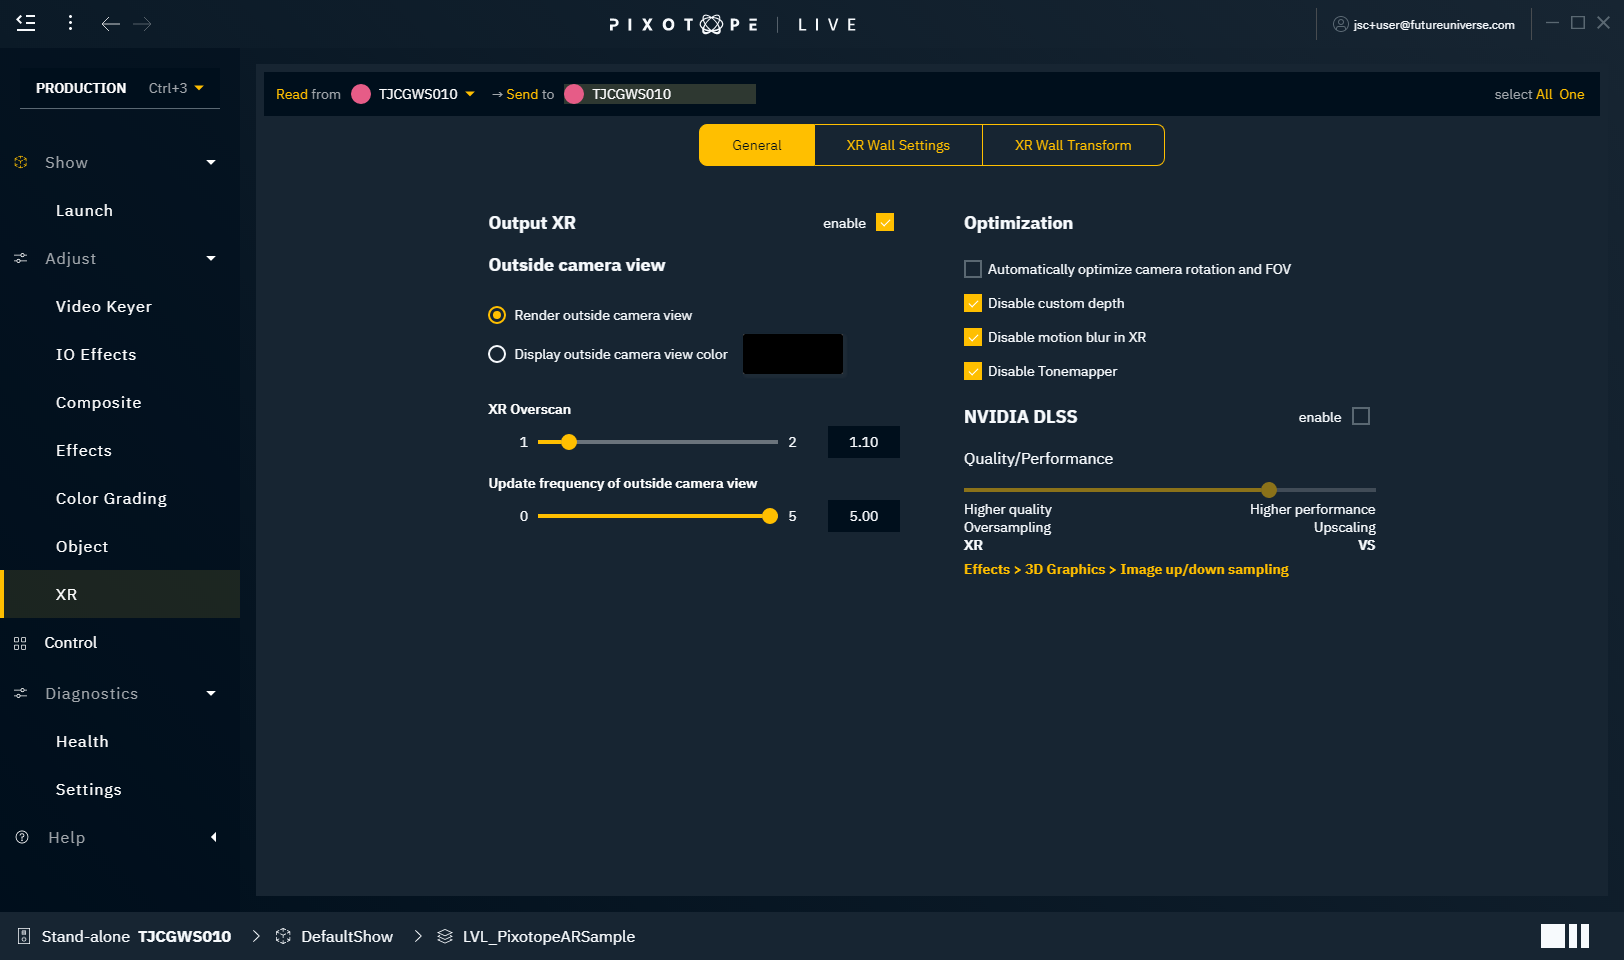
Task: Click DefaultShow in the status bar
Action: (x=347, y=936)
